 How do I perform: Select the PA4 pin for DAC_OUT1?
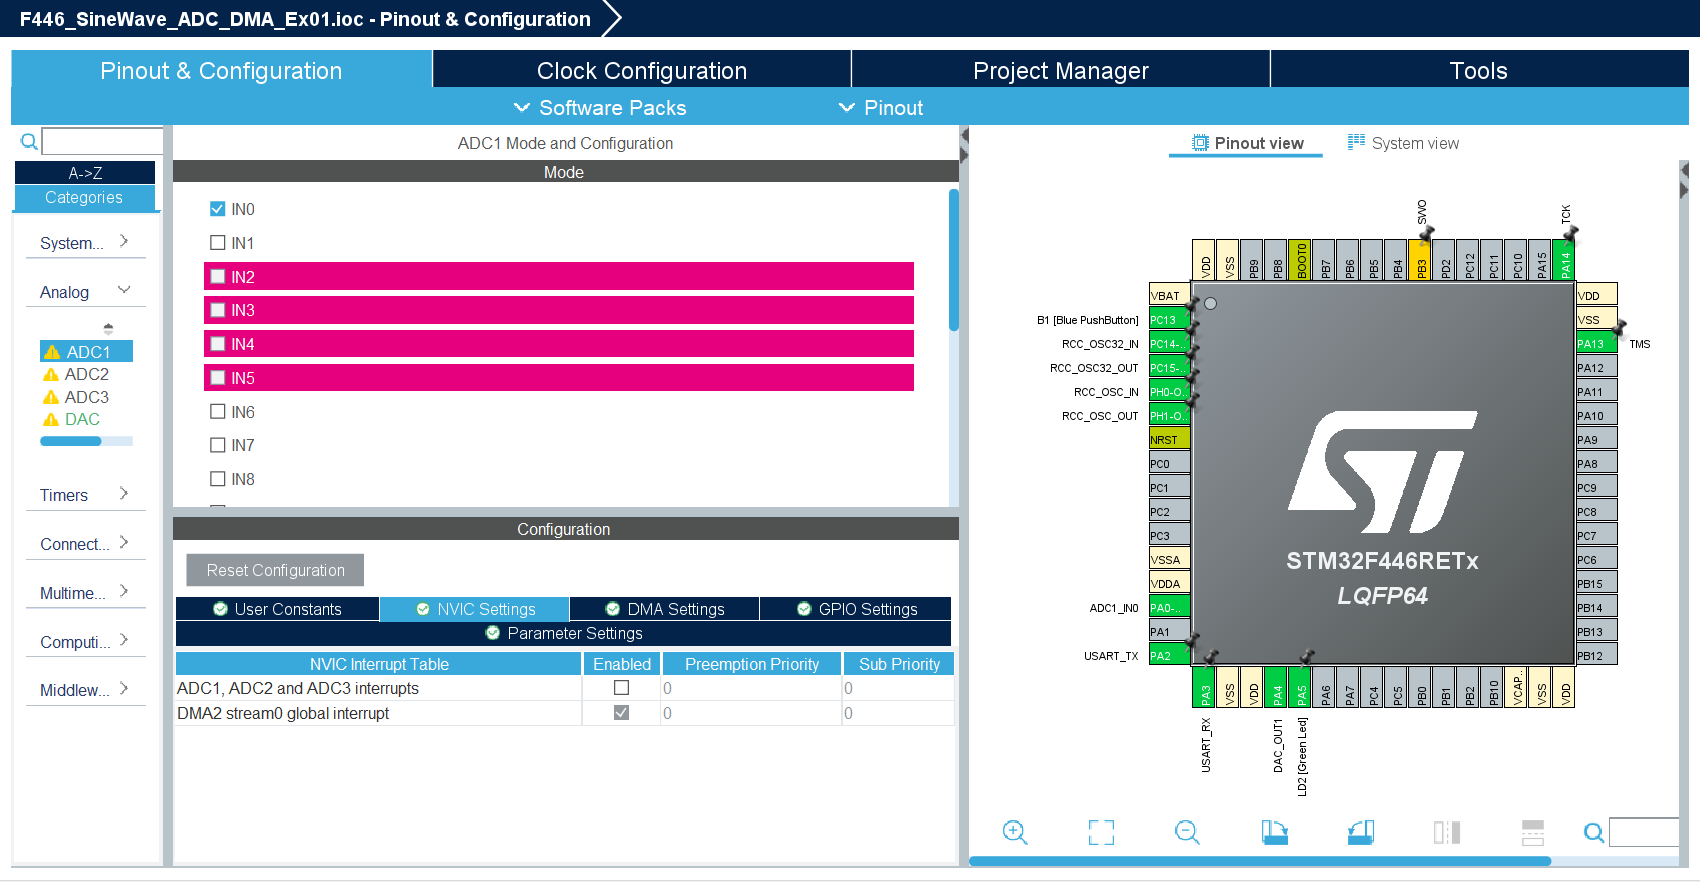[1277, 687]
